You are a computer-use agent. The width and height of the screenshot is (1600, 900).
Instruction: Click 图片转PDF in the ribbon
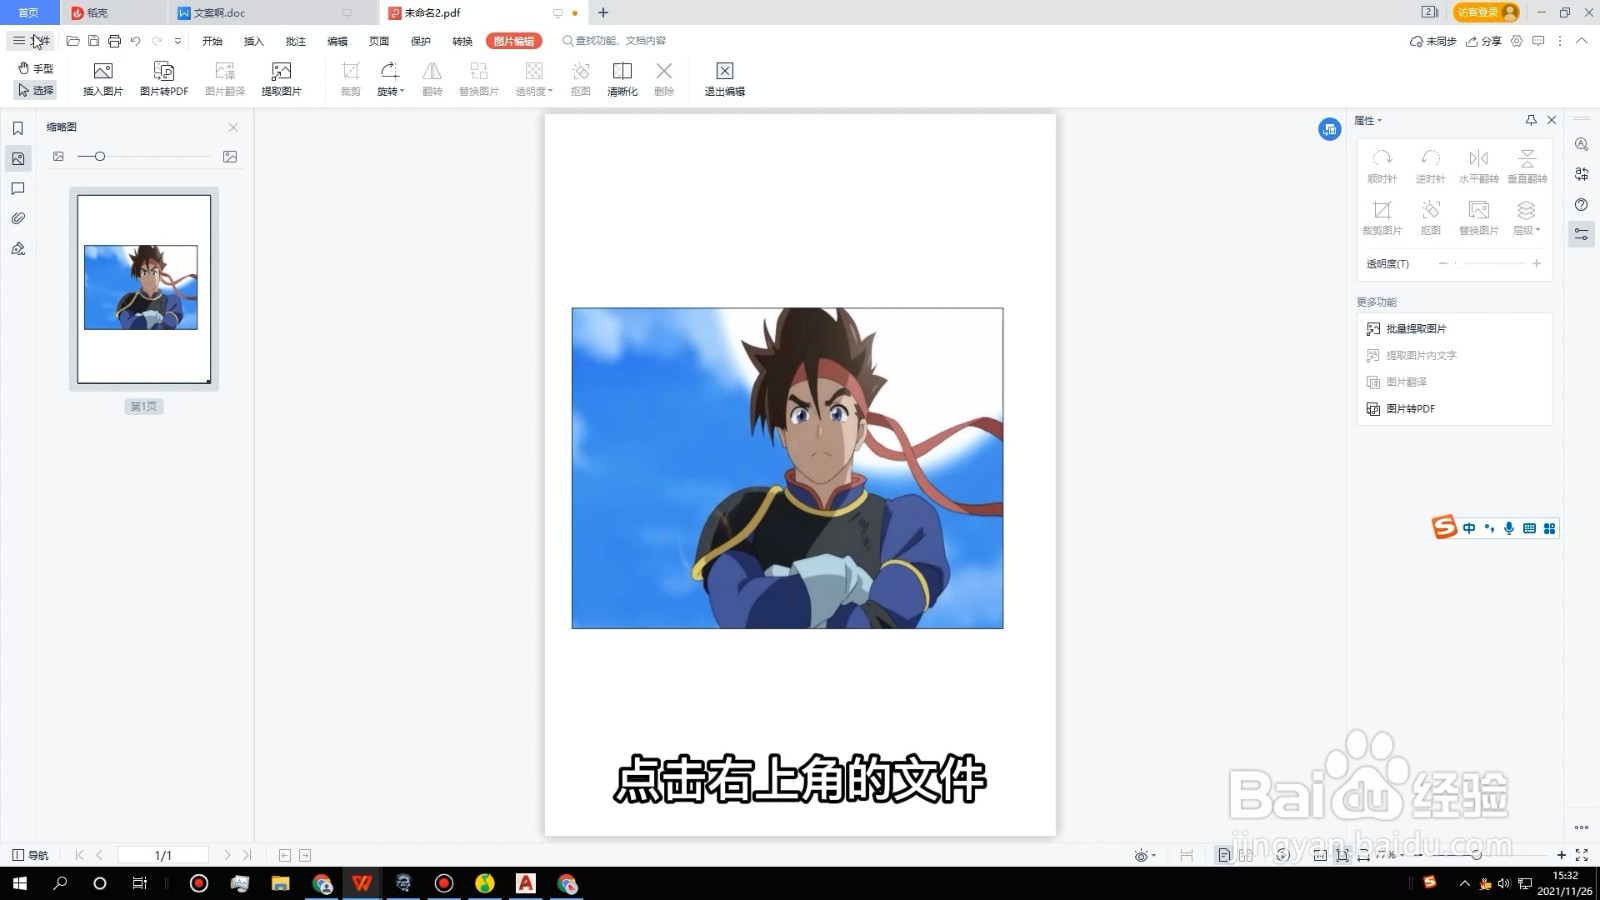[164, 79]
